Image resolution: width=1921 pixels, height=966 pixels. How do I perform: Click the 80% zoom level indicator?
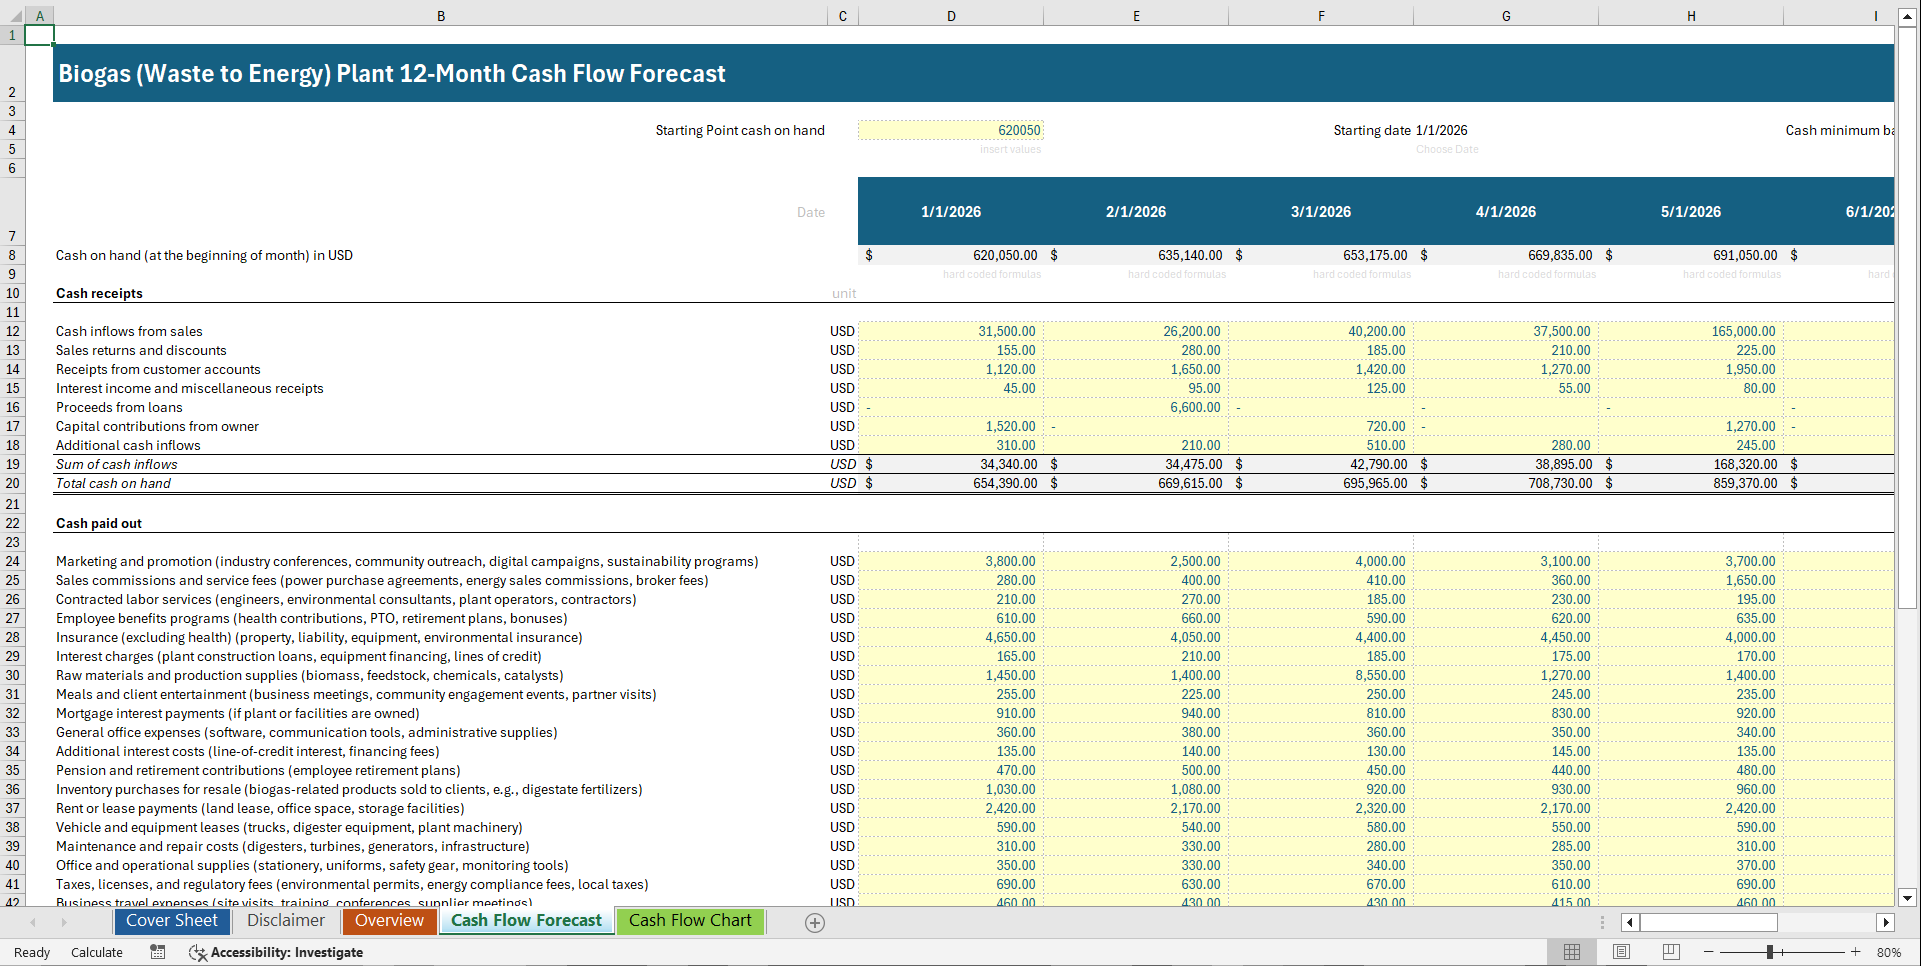[1890, 952]
